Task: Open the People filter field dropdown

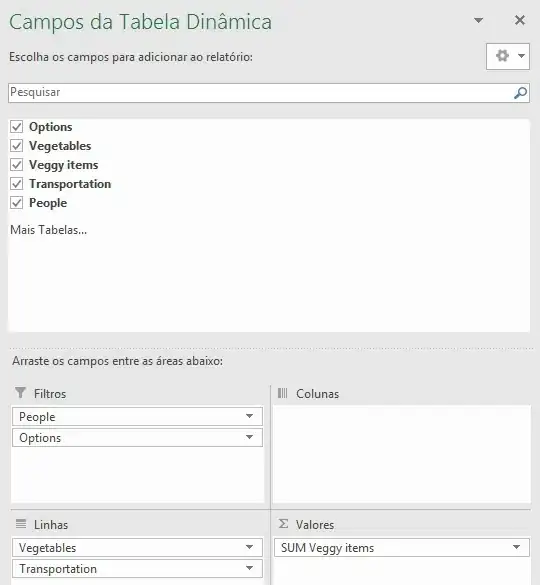Action: pyautogui.click(x=250, y=416)
